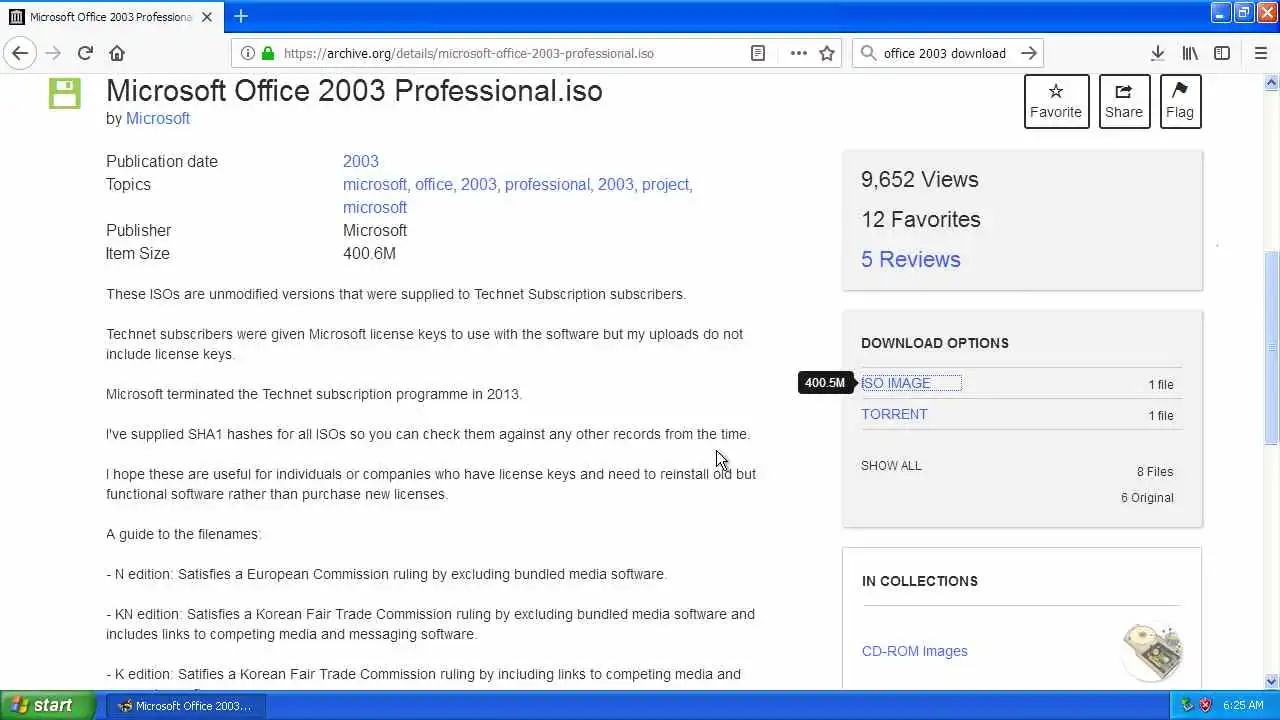Open the Microsoft author link
The width and height of the screenshot is (1280, 720).
tap(158, 118)
